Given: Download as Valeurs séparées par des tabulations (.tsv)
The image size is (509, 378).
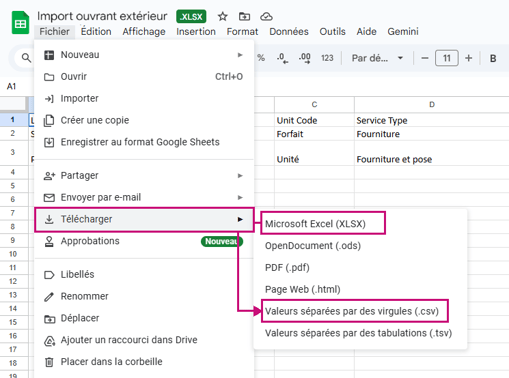Looking at the screenshot, I should click(360, 333).
